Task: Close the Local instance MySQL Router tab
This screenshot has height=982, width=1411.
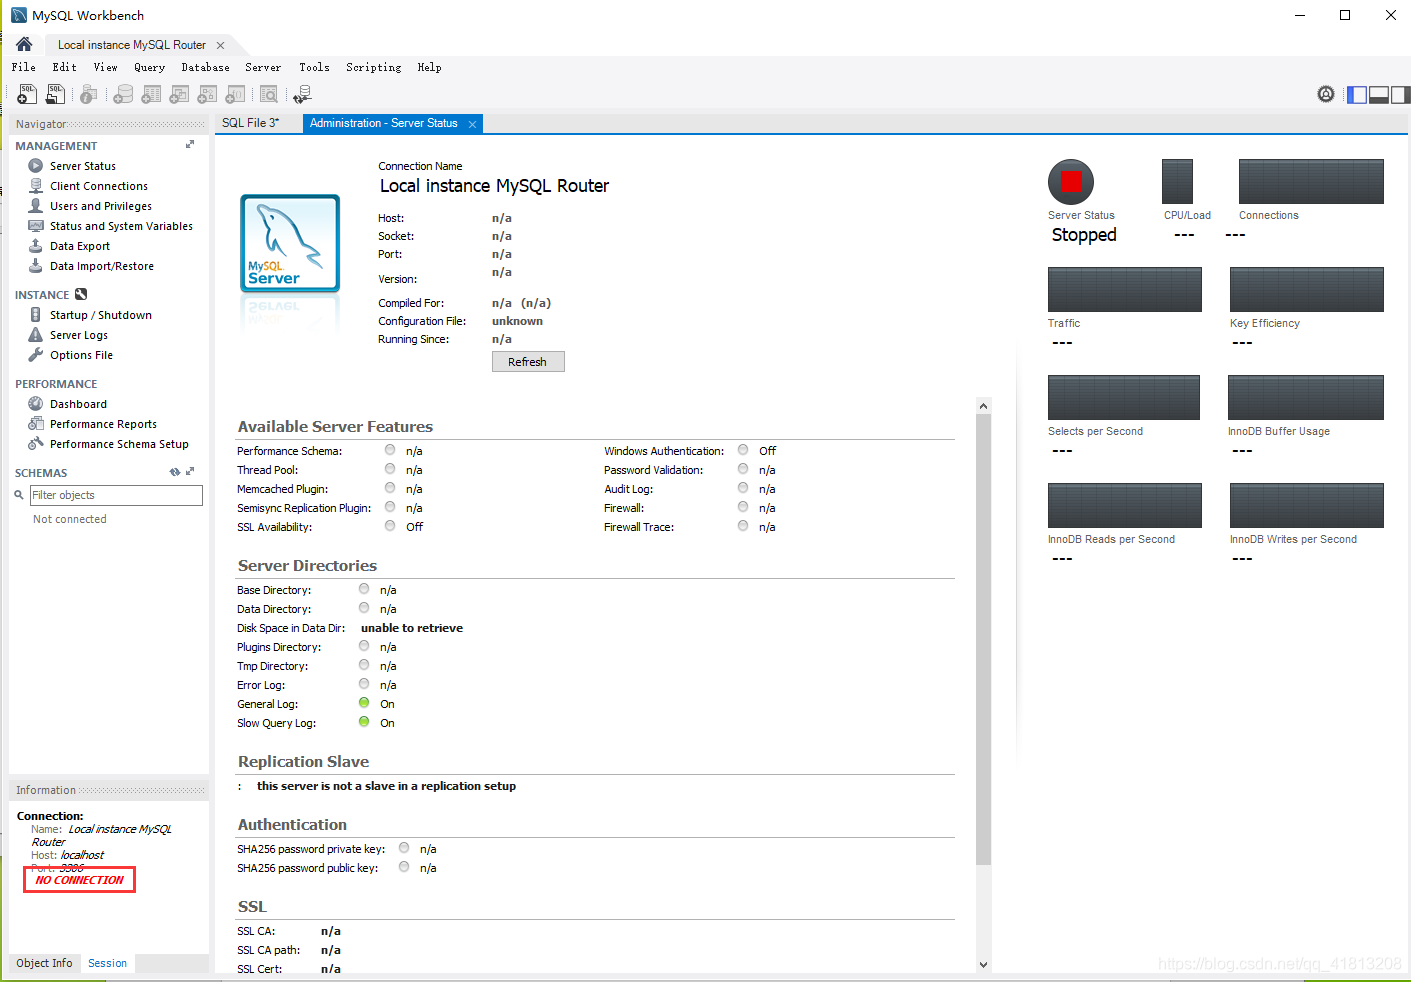Action: (x=220, y=45)
